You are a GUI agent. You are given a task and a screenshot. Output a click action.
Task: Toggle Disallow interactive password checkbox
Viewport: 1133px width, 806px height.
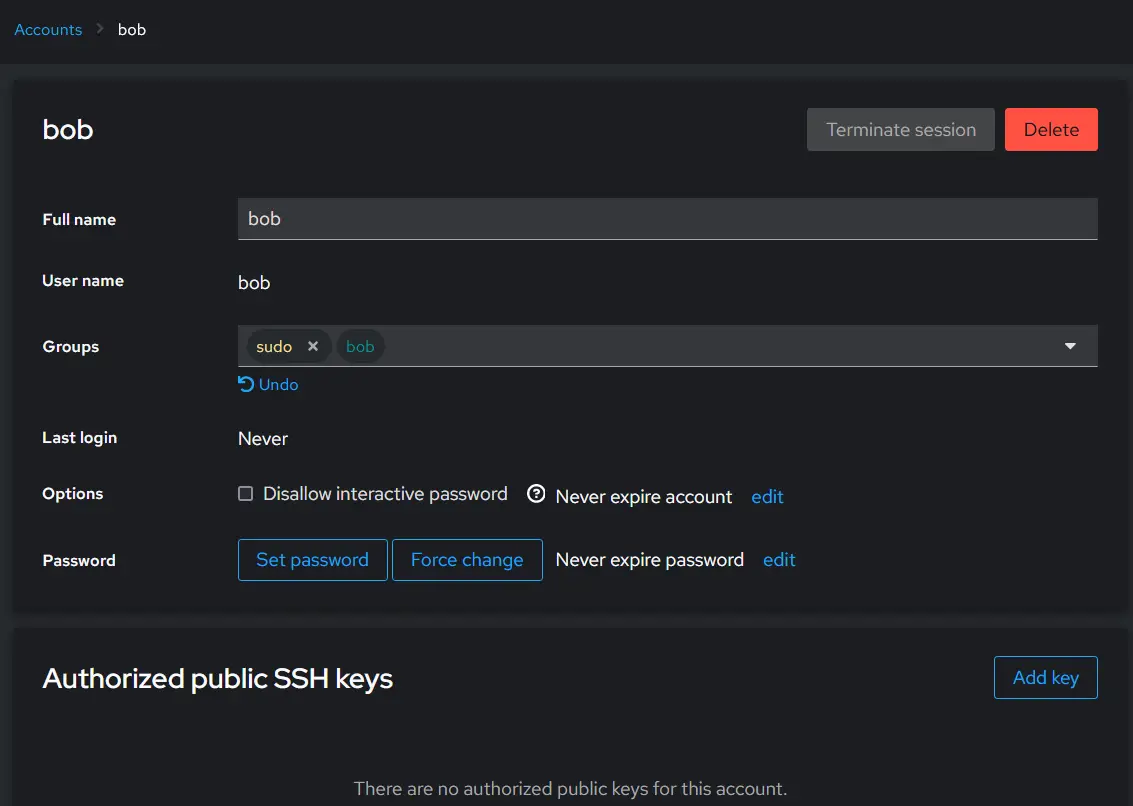(x=246, y=494)
